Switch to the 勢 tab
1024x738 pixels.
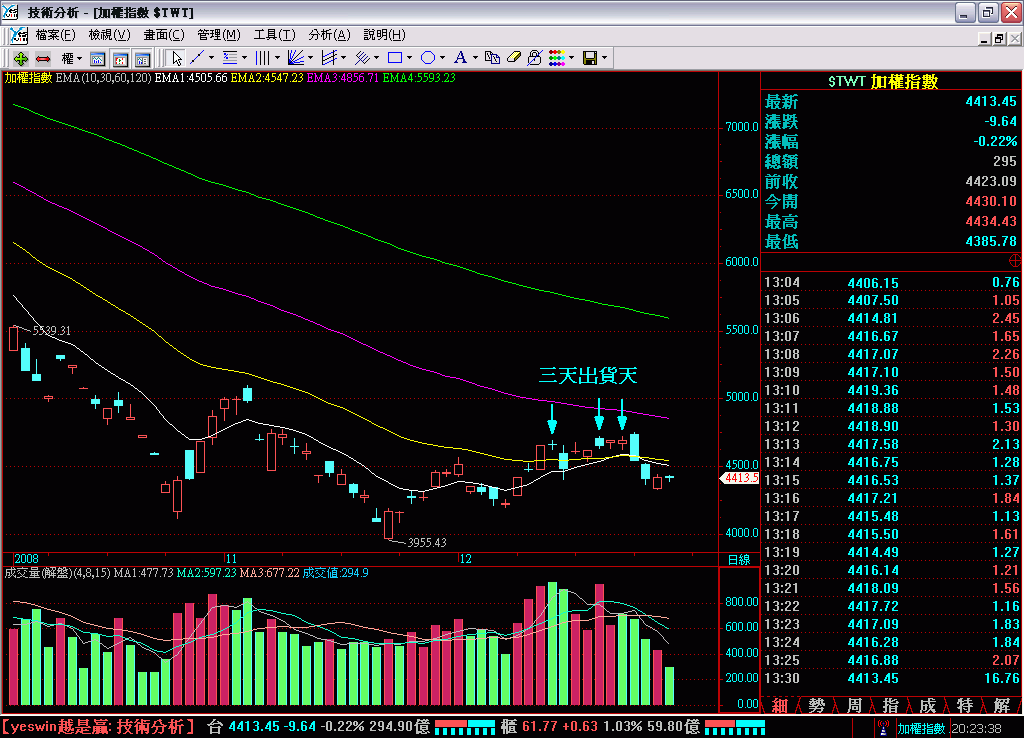click(817, 705)
